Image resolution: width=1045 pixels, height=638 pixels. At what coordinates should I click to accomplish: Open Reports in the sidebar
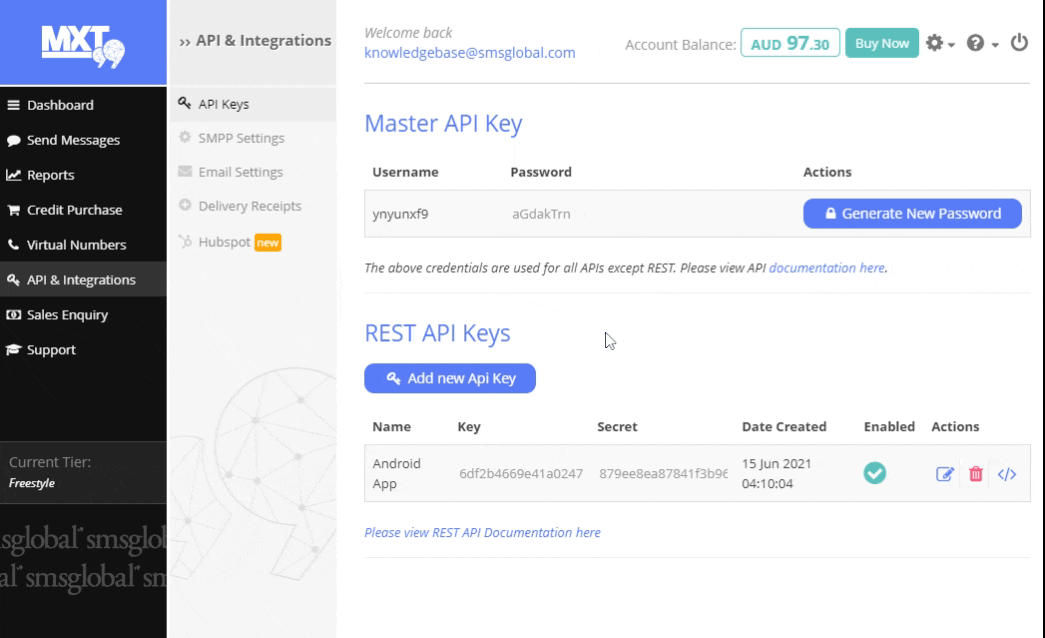(50, 175)
